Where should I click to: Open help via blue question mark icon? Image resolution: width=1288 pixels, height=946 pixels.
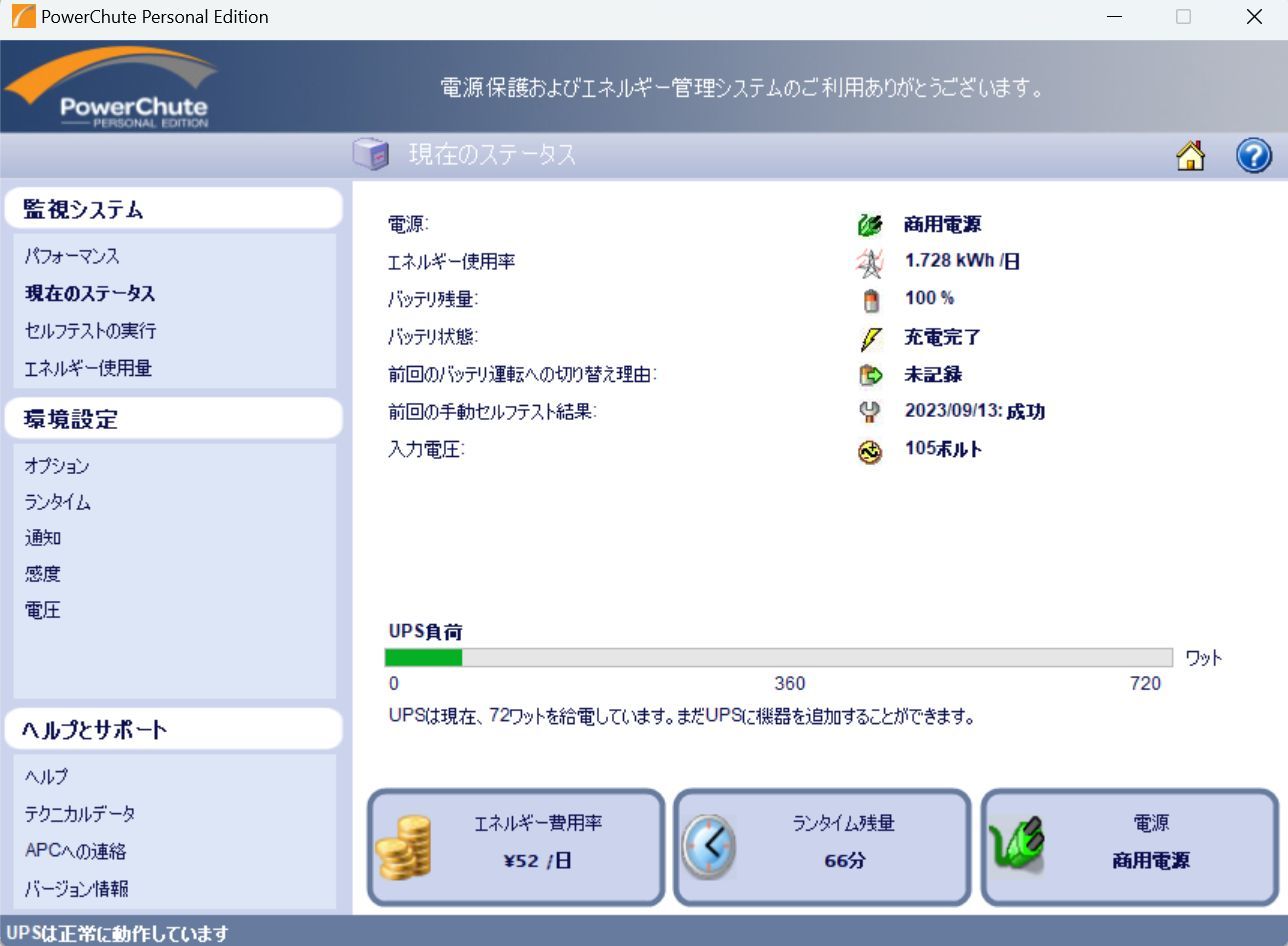click(1253, 156)
